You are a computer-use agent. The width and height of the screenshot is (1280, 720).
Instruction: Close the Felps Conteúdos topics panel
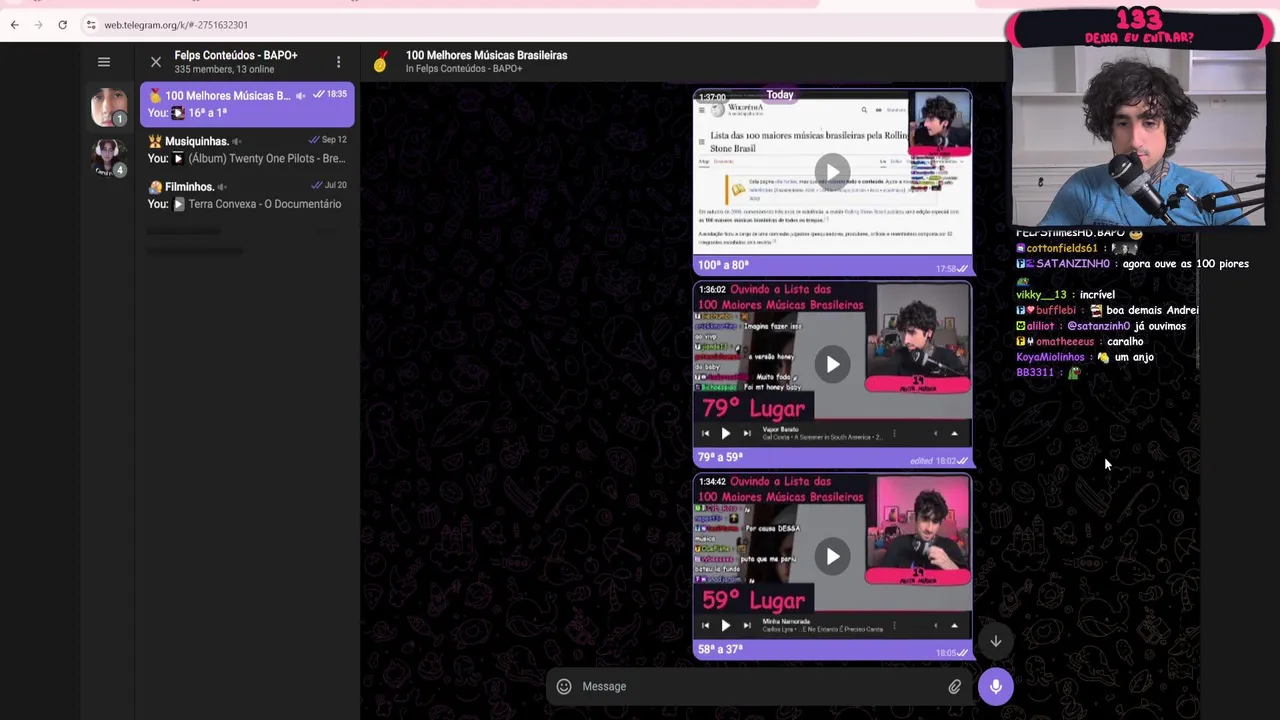click(156, 62)
